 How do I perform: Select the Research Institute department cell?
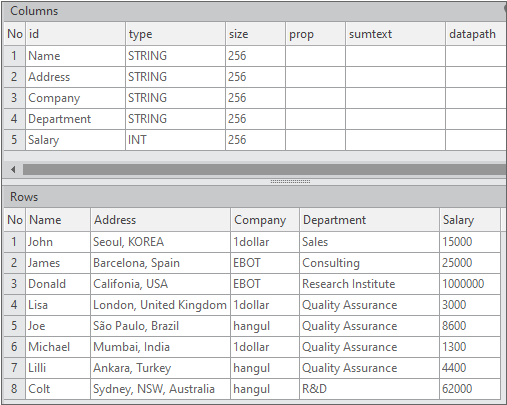click(x=369, y=284)
